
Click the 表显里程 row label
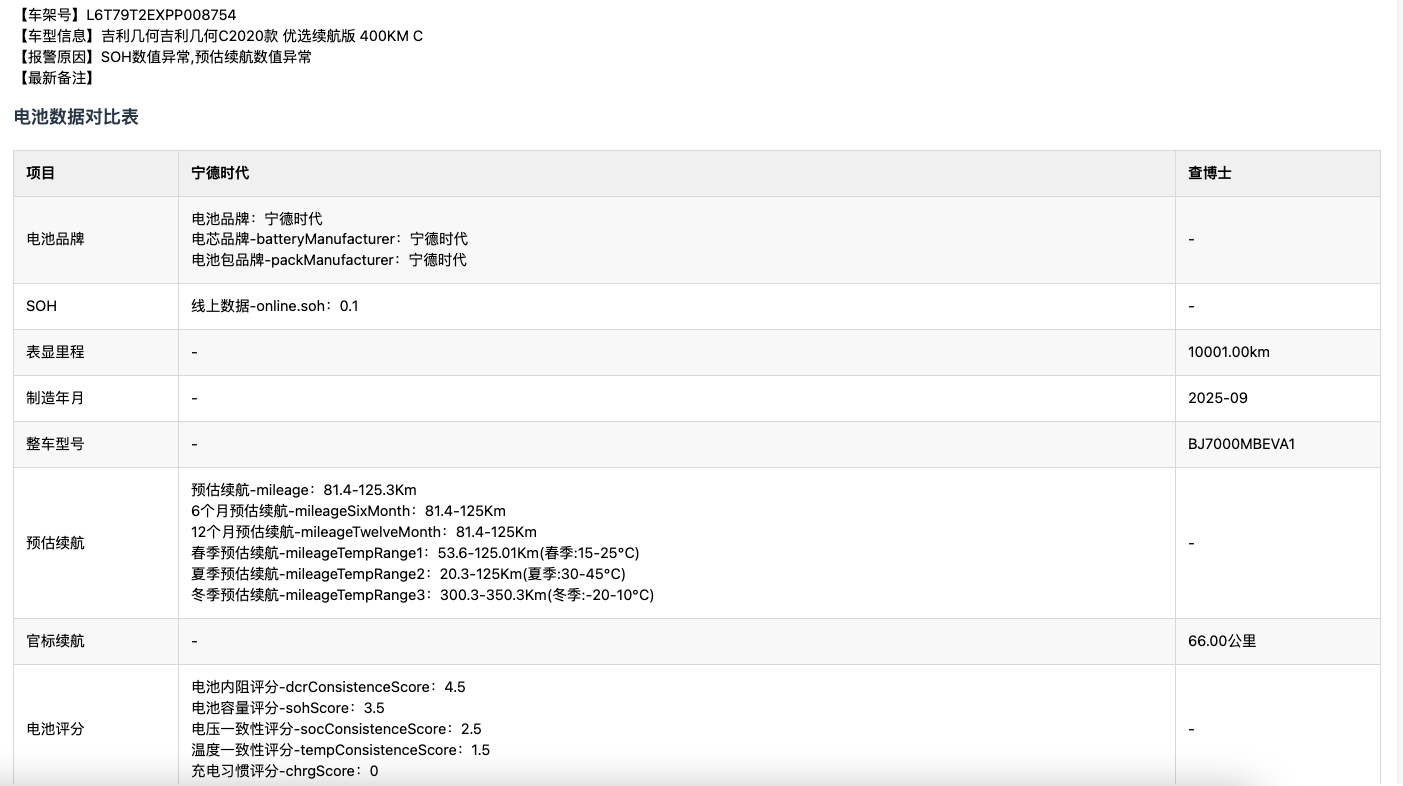[55, 353]
